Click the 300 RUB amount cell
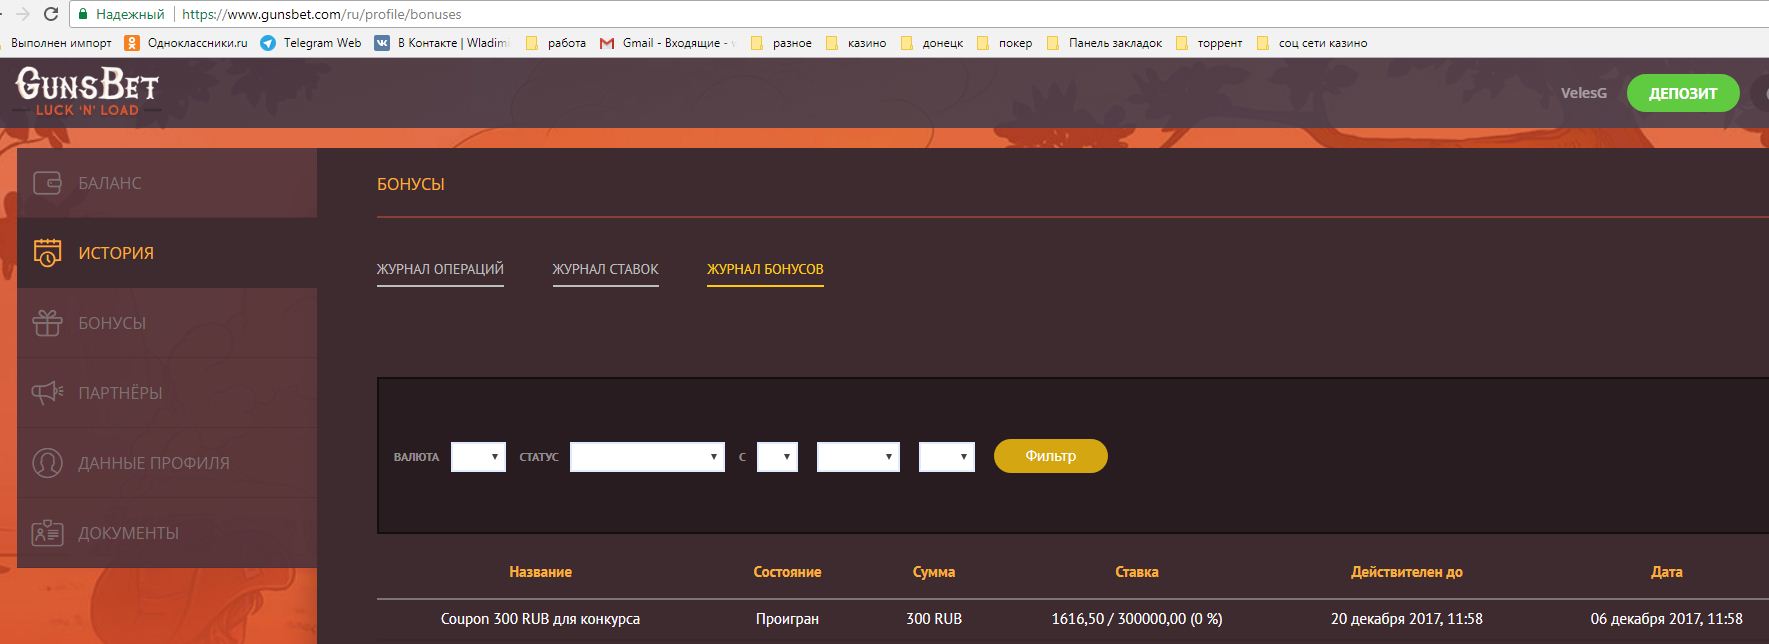 point(934,619)
